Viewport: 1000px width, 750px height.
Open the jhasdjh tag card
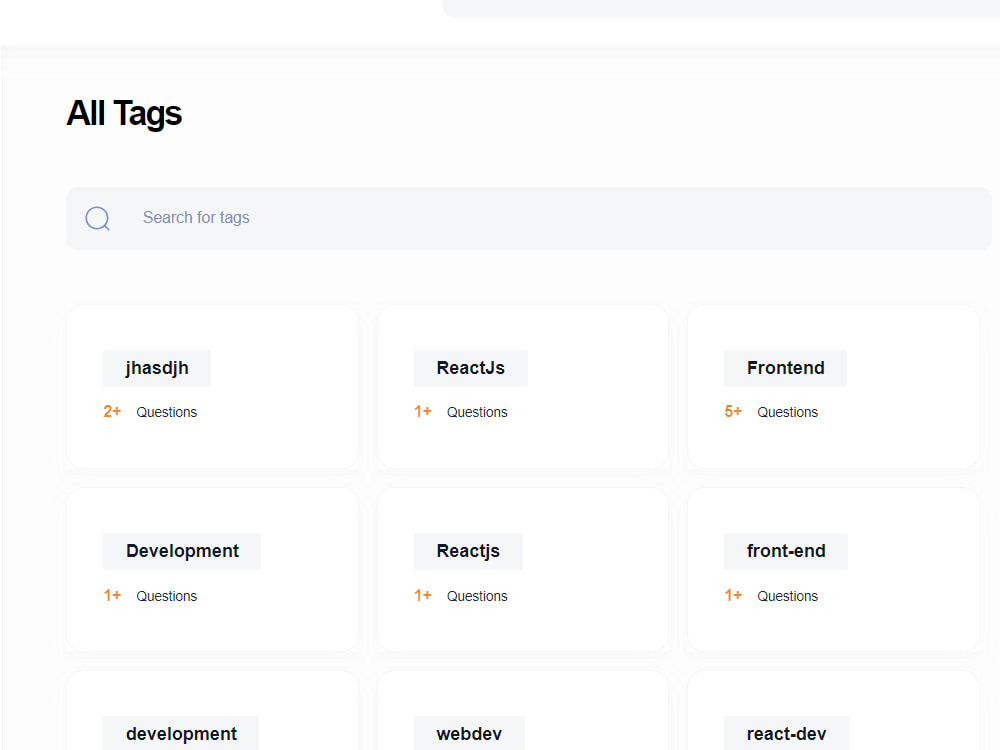156,368
